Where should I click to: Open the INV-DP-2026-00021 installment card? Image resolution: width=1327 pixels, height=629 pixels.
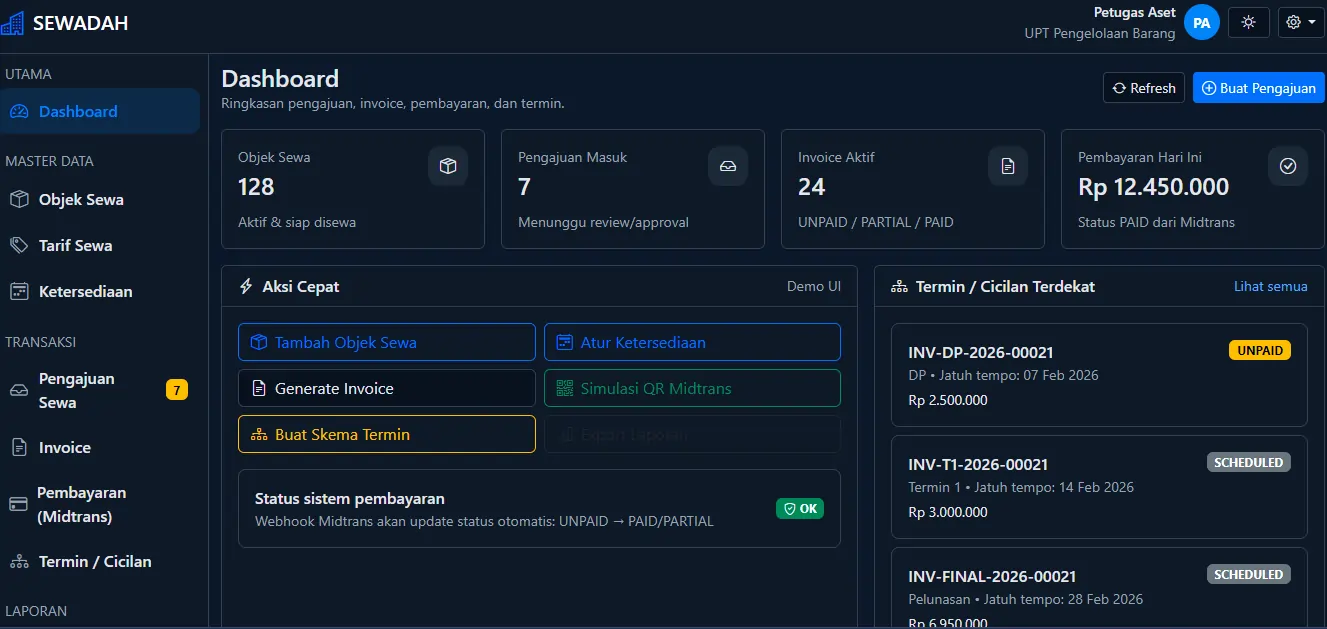(x=1098, y=375)
